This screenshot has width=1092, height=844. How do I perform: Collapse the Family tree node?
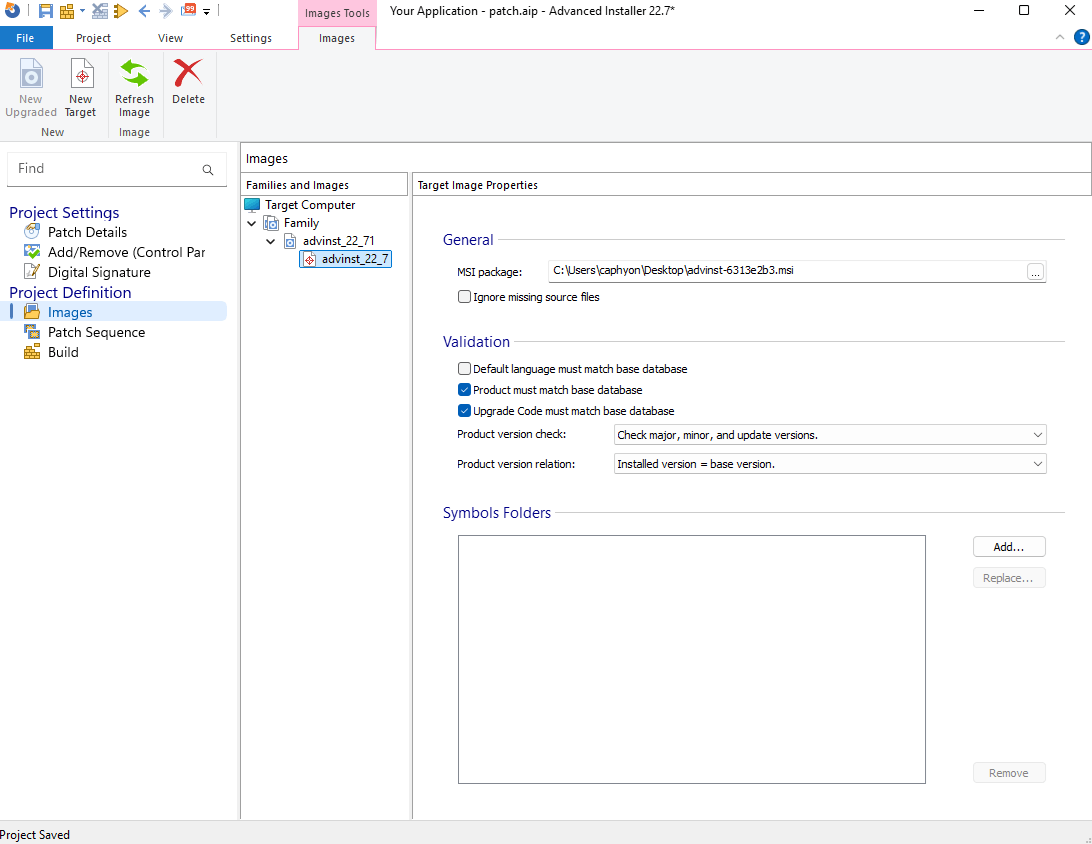tap(252, 224)
